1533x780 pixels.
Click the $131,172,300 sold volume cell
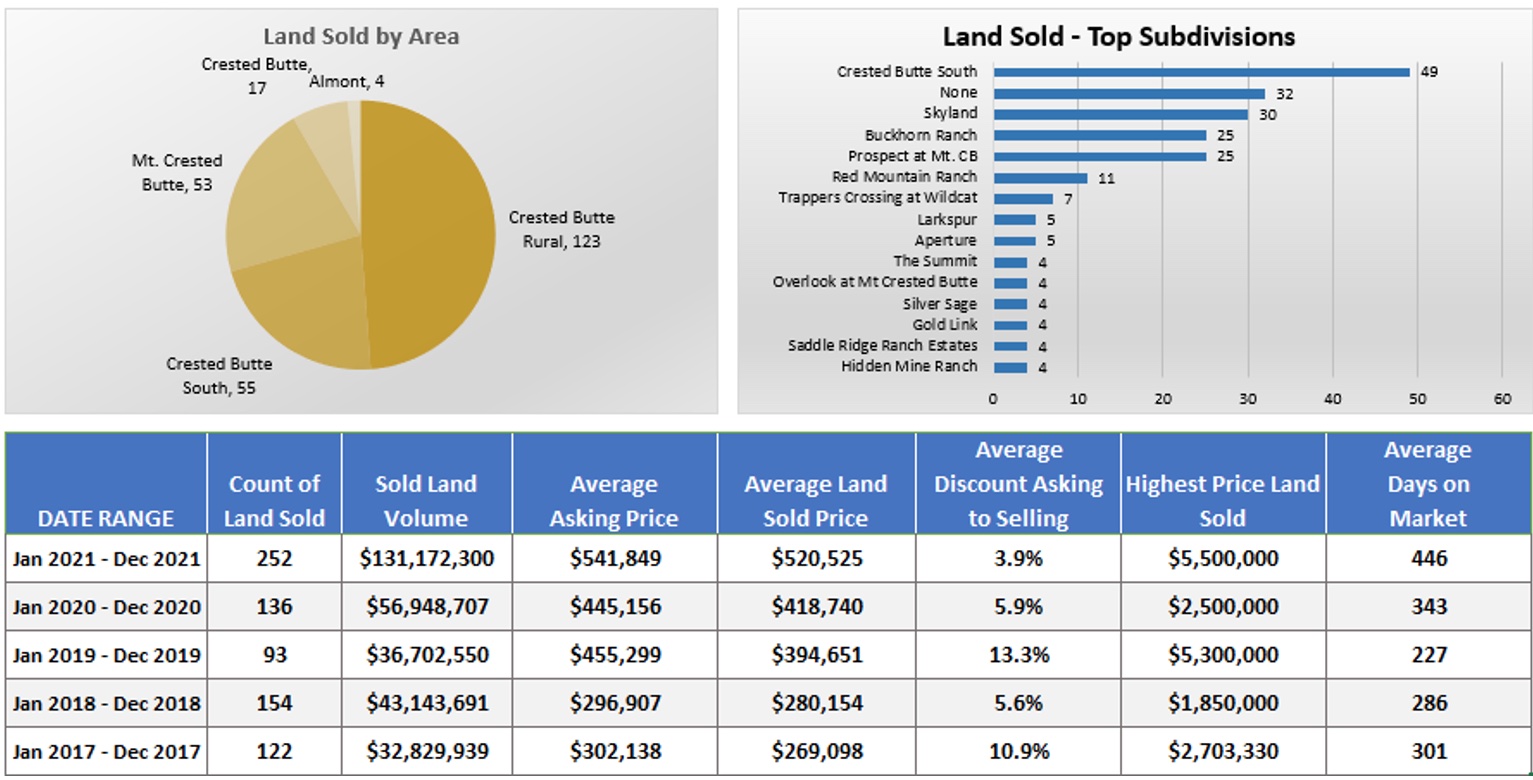point(427,559)
